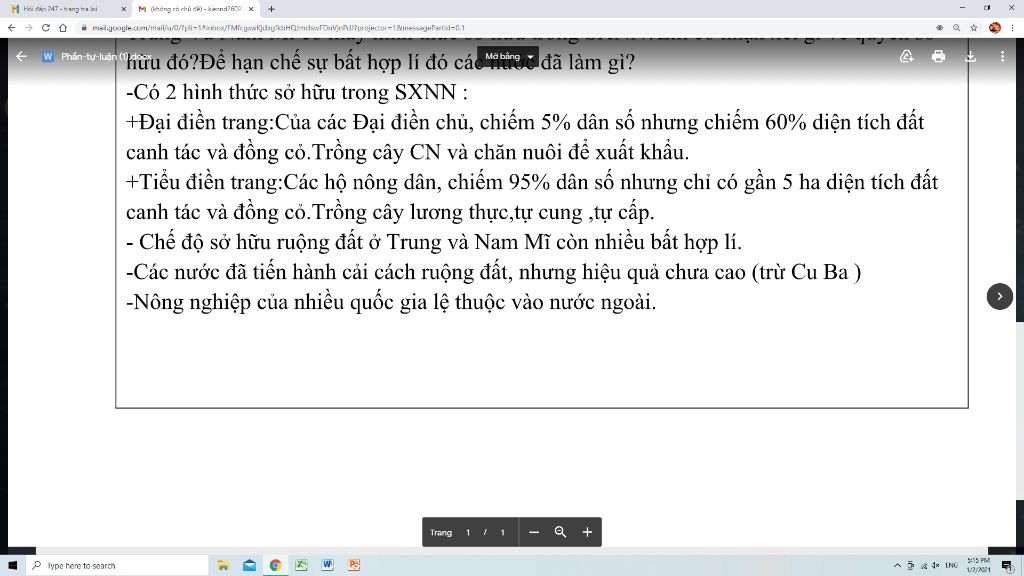Download the document file
This screenshot has width=1024, height=576.
pos(970,56)
